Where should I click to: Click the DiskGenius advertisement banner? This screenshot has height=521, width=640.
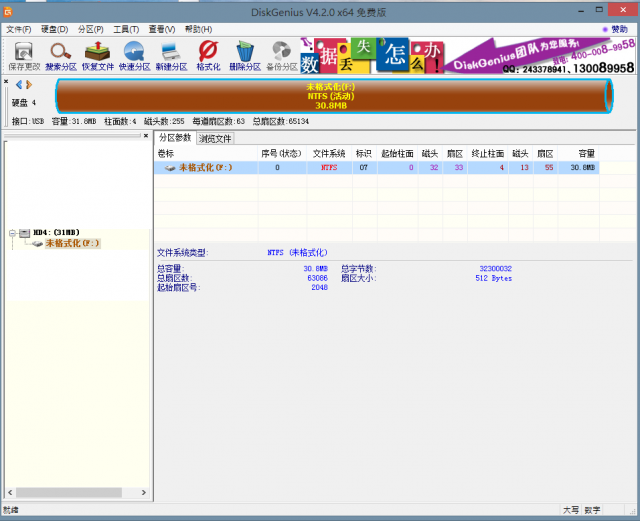468,56
